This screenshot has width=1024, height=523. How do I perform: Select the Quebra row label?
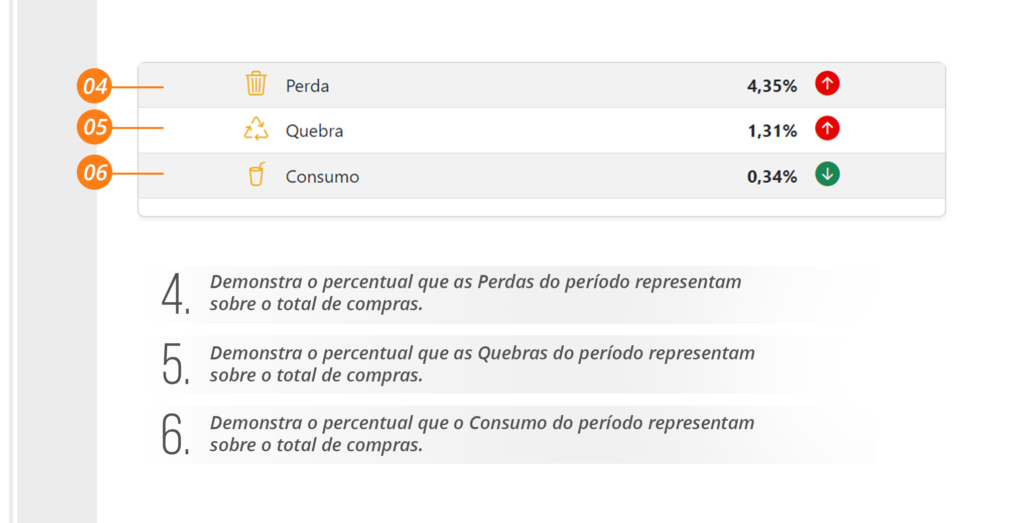[x=314, y=131]
